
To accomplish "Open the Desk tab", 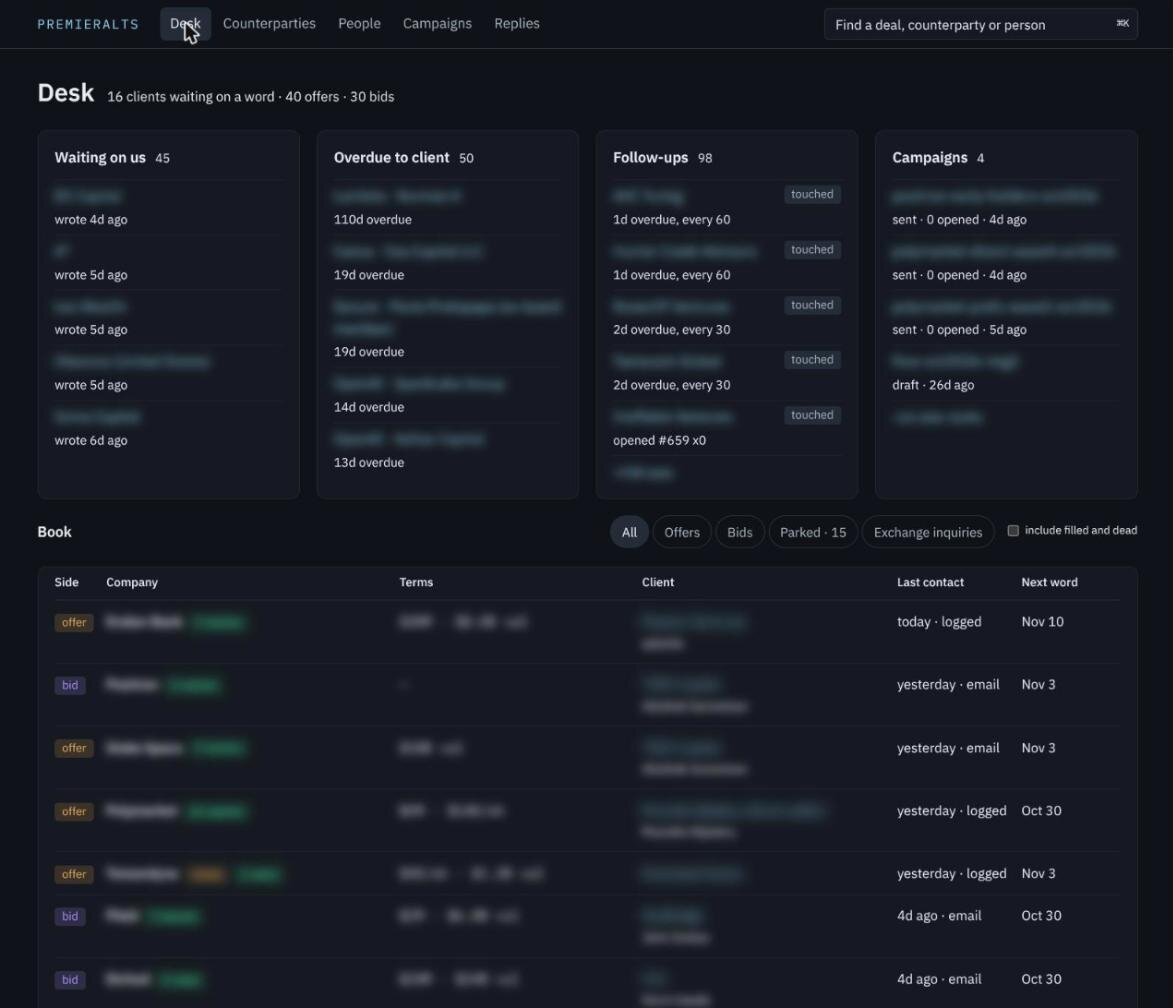I will coord(186,24).
